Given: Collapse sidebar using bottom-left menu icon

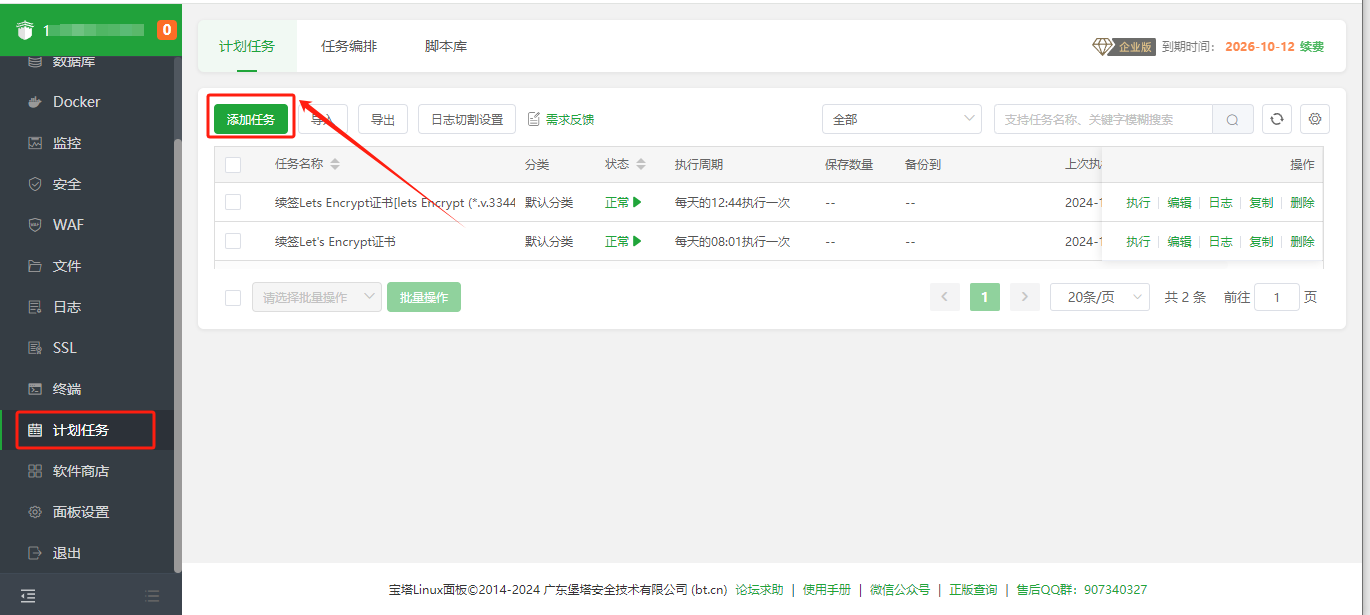Looking at the screenshot, I should pyautogui.click(x=28, y=596).
